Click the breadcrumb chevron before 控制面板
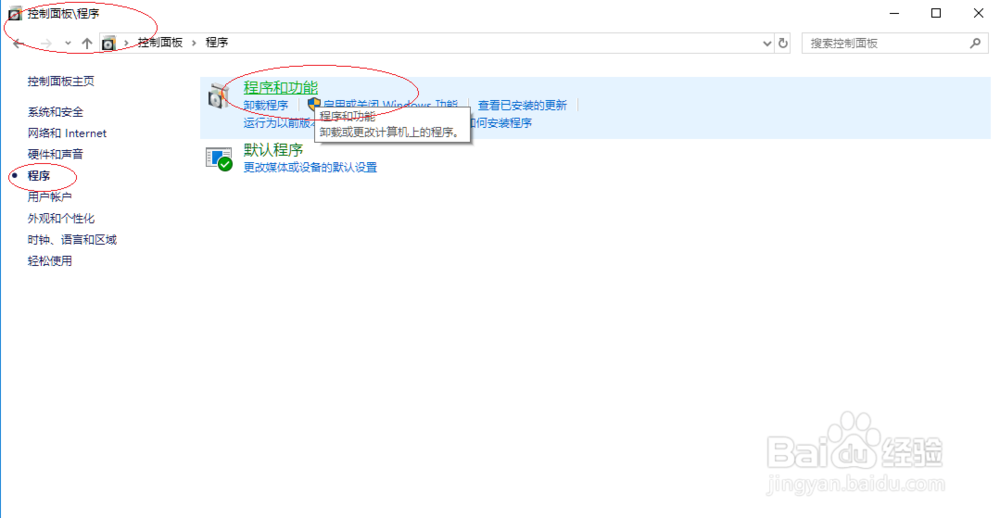The width and height of the screenshot is (1000, 518). 126,43
